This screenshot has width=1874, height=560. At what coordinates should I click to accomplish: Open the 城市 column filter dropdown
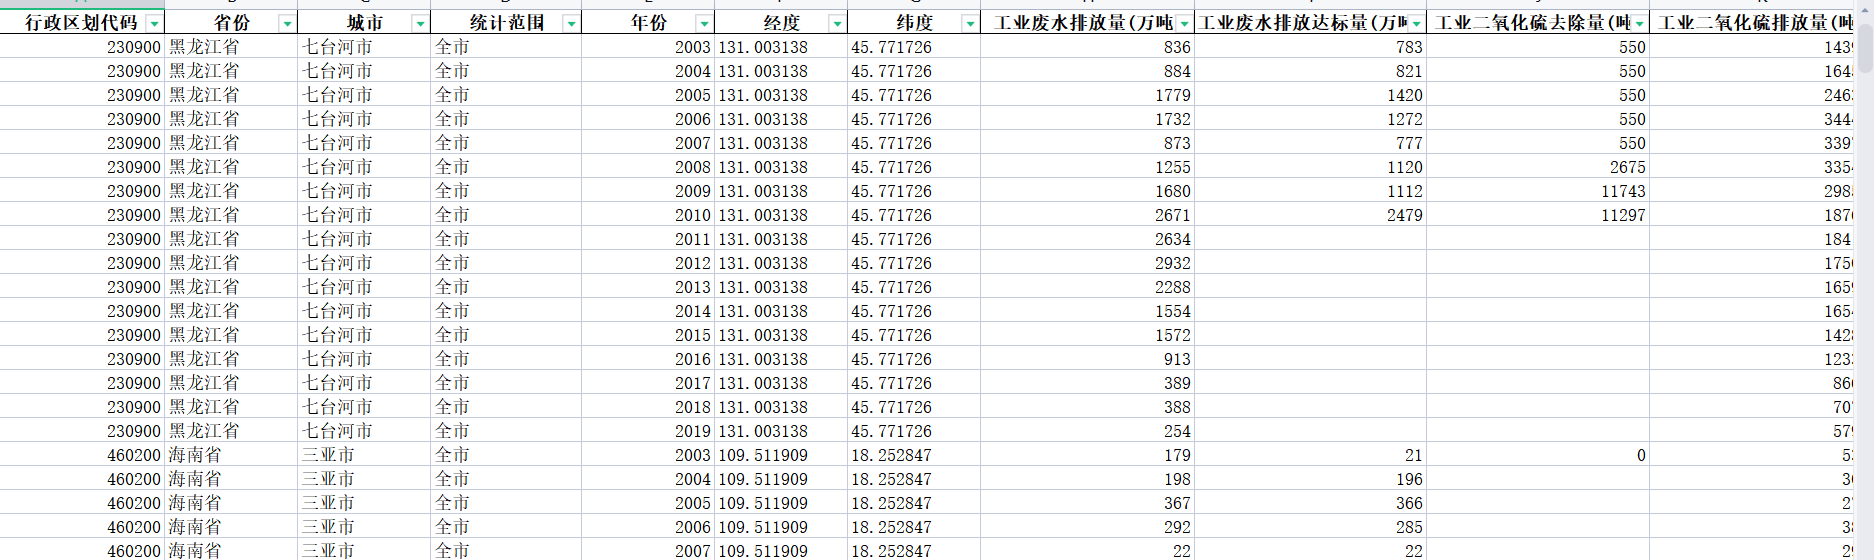[420, 23]
